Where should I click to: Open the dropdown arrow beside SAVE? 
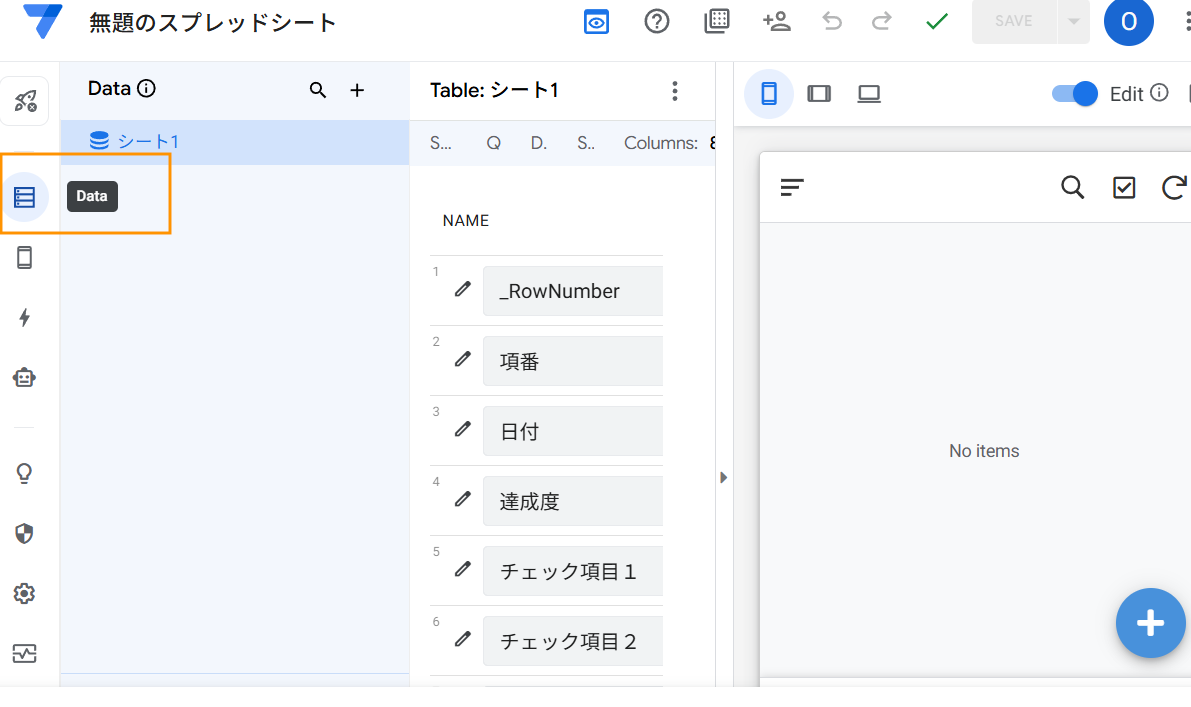coord(1074,22)
